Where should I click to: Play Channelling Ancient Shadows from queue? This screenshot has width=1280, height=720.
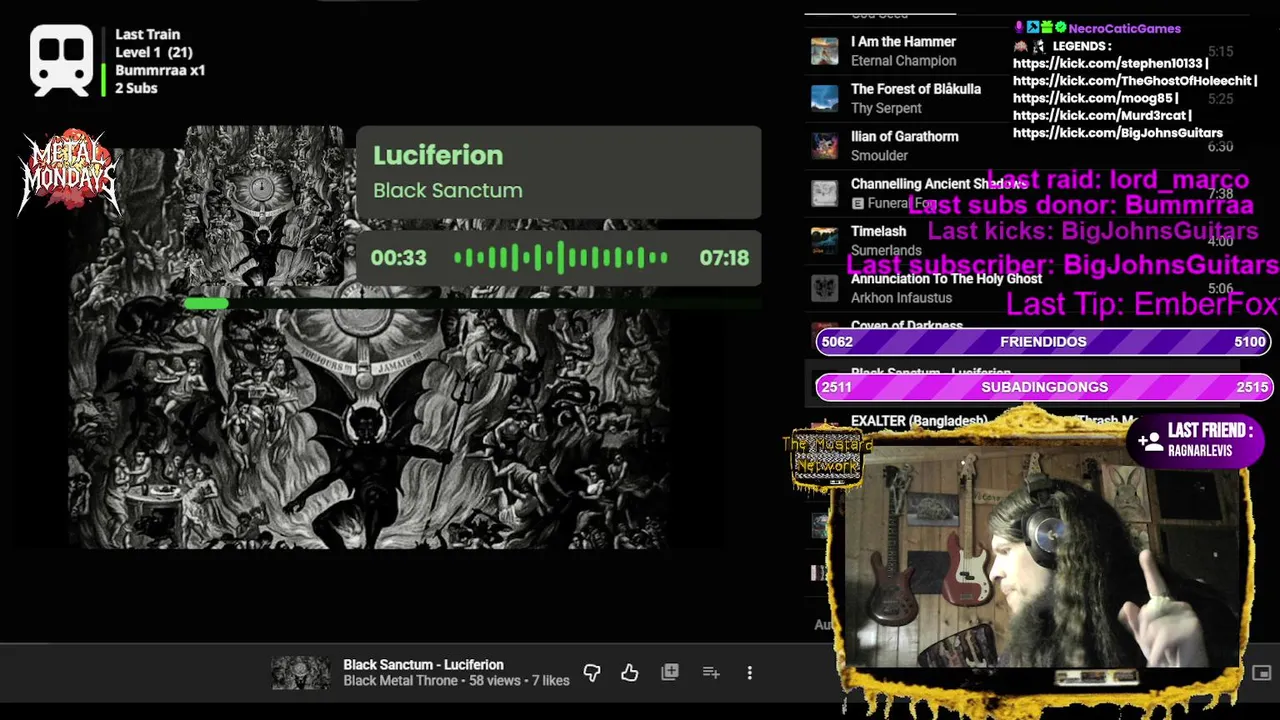[x=938, y=184]
